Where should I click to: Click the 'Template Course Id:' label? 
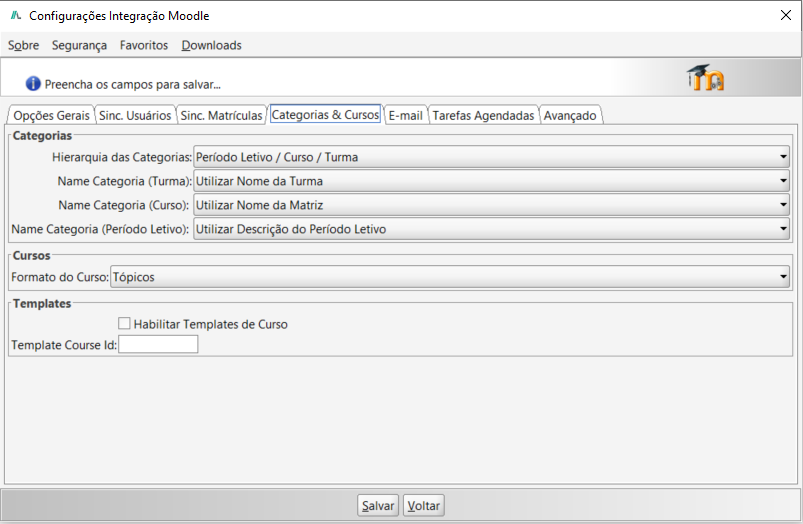64,345
